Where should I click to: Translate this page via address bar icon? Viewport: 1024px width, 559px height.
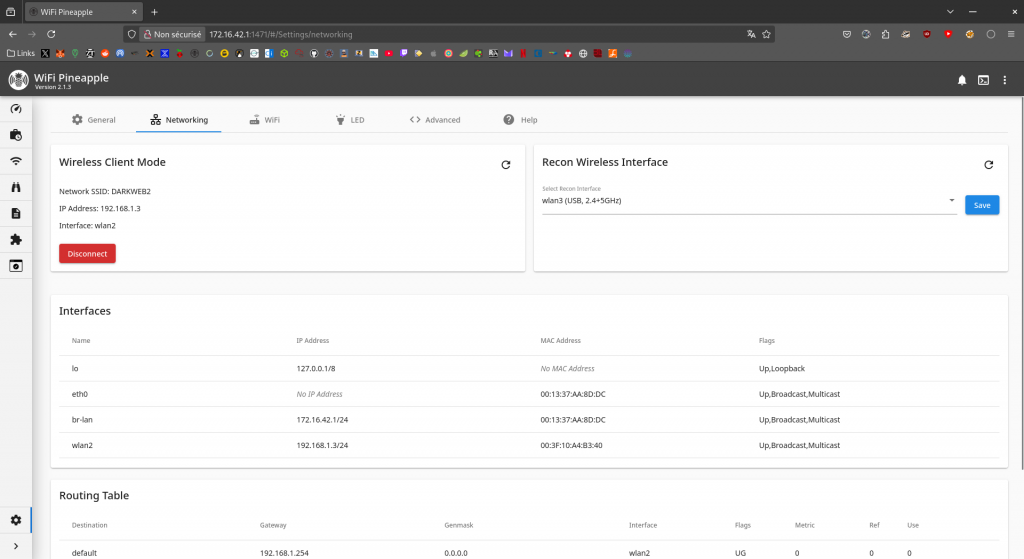[751, 34]
